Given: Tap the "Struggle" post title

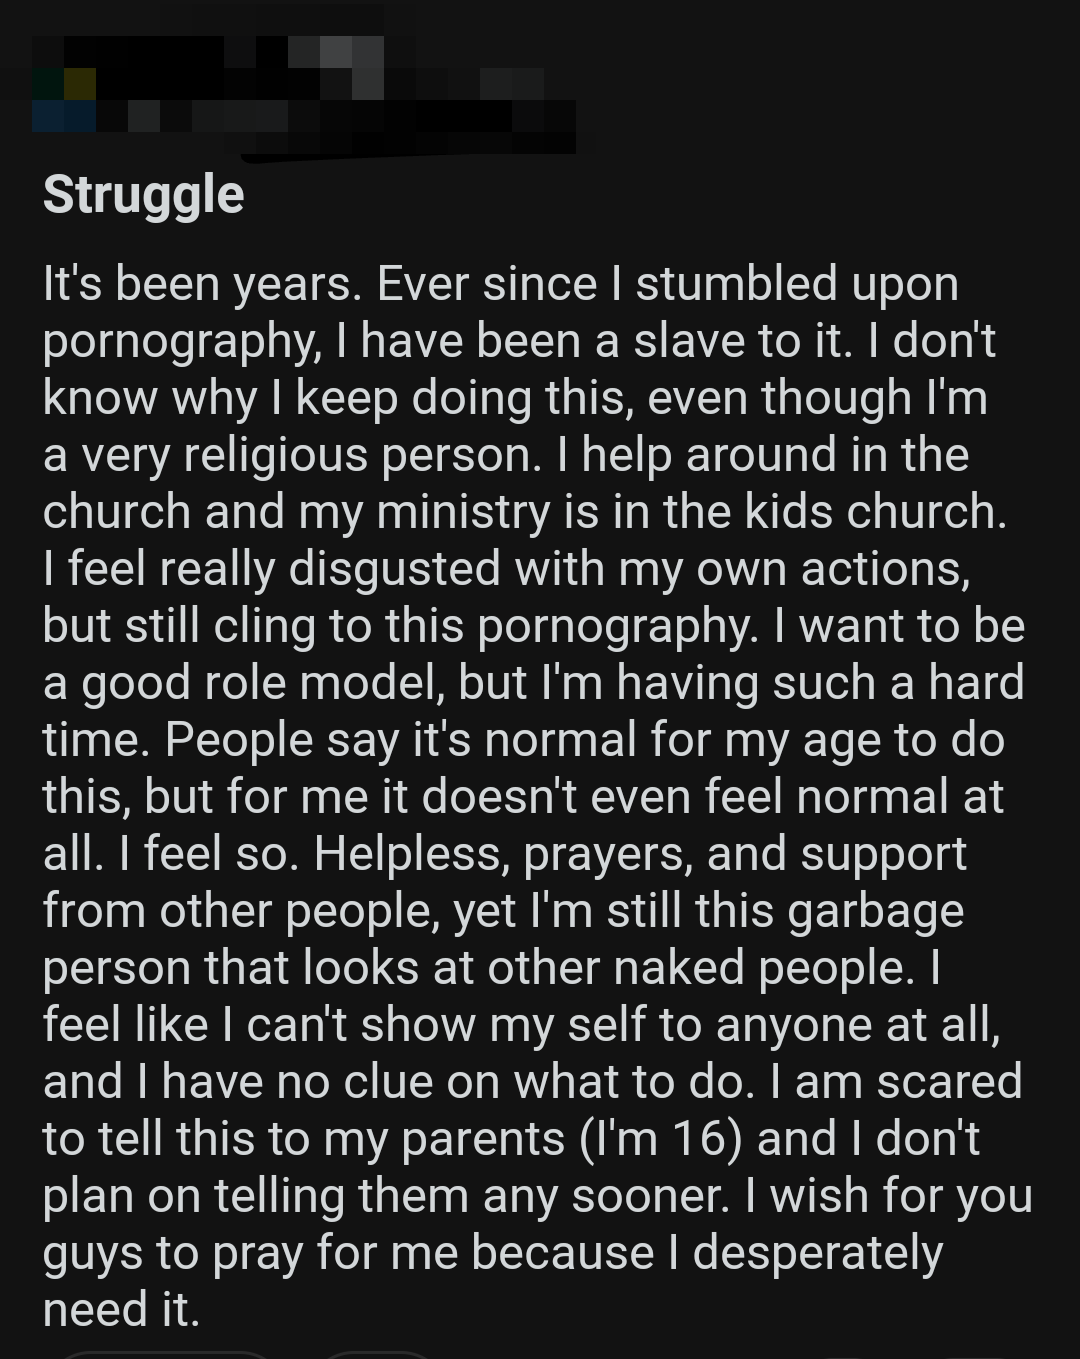Looking at the screenshot, I should pyautogui.click(x=143, y=194).
